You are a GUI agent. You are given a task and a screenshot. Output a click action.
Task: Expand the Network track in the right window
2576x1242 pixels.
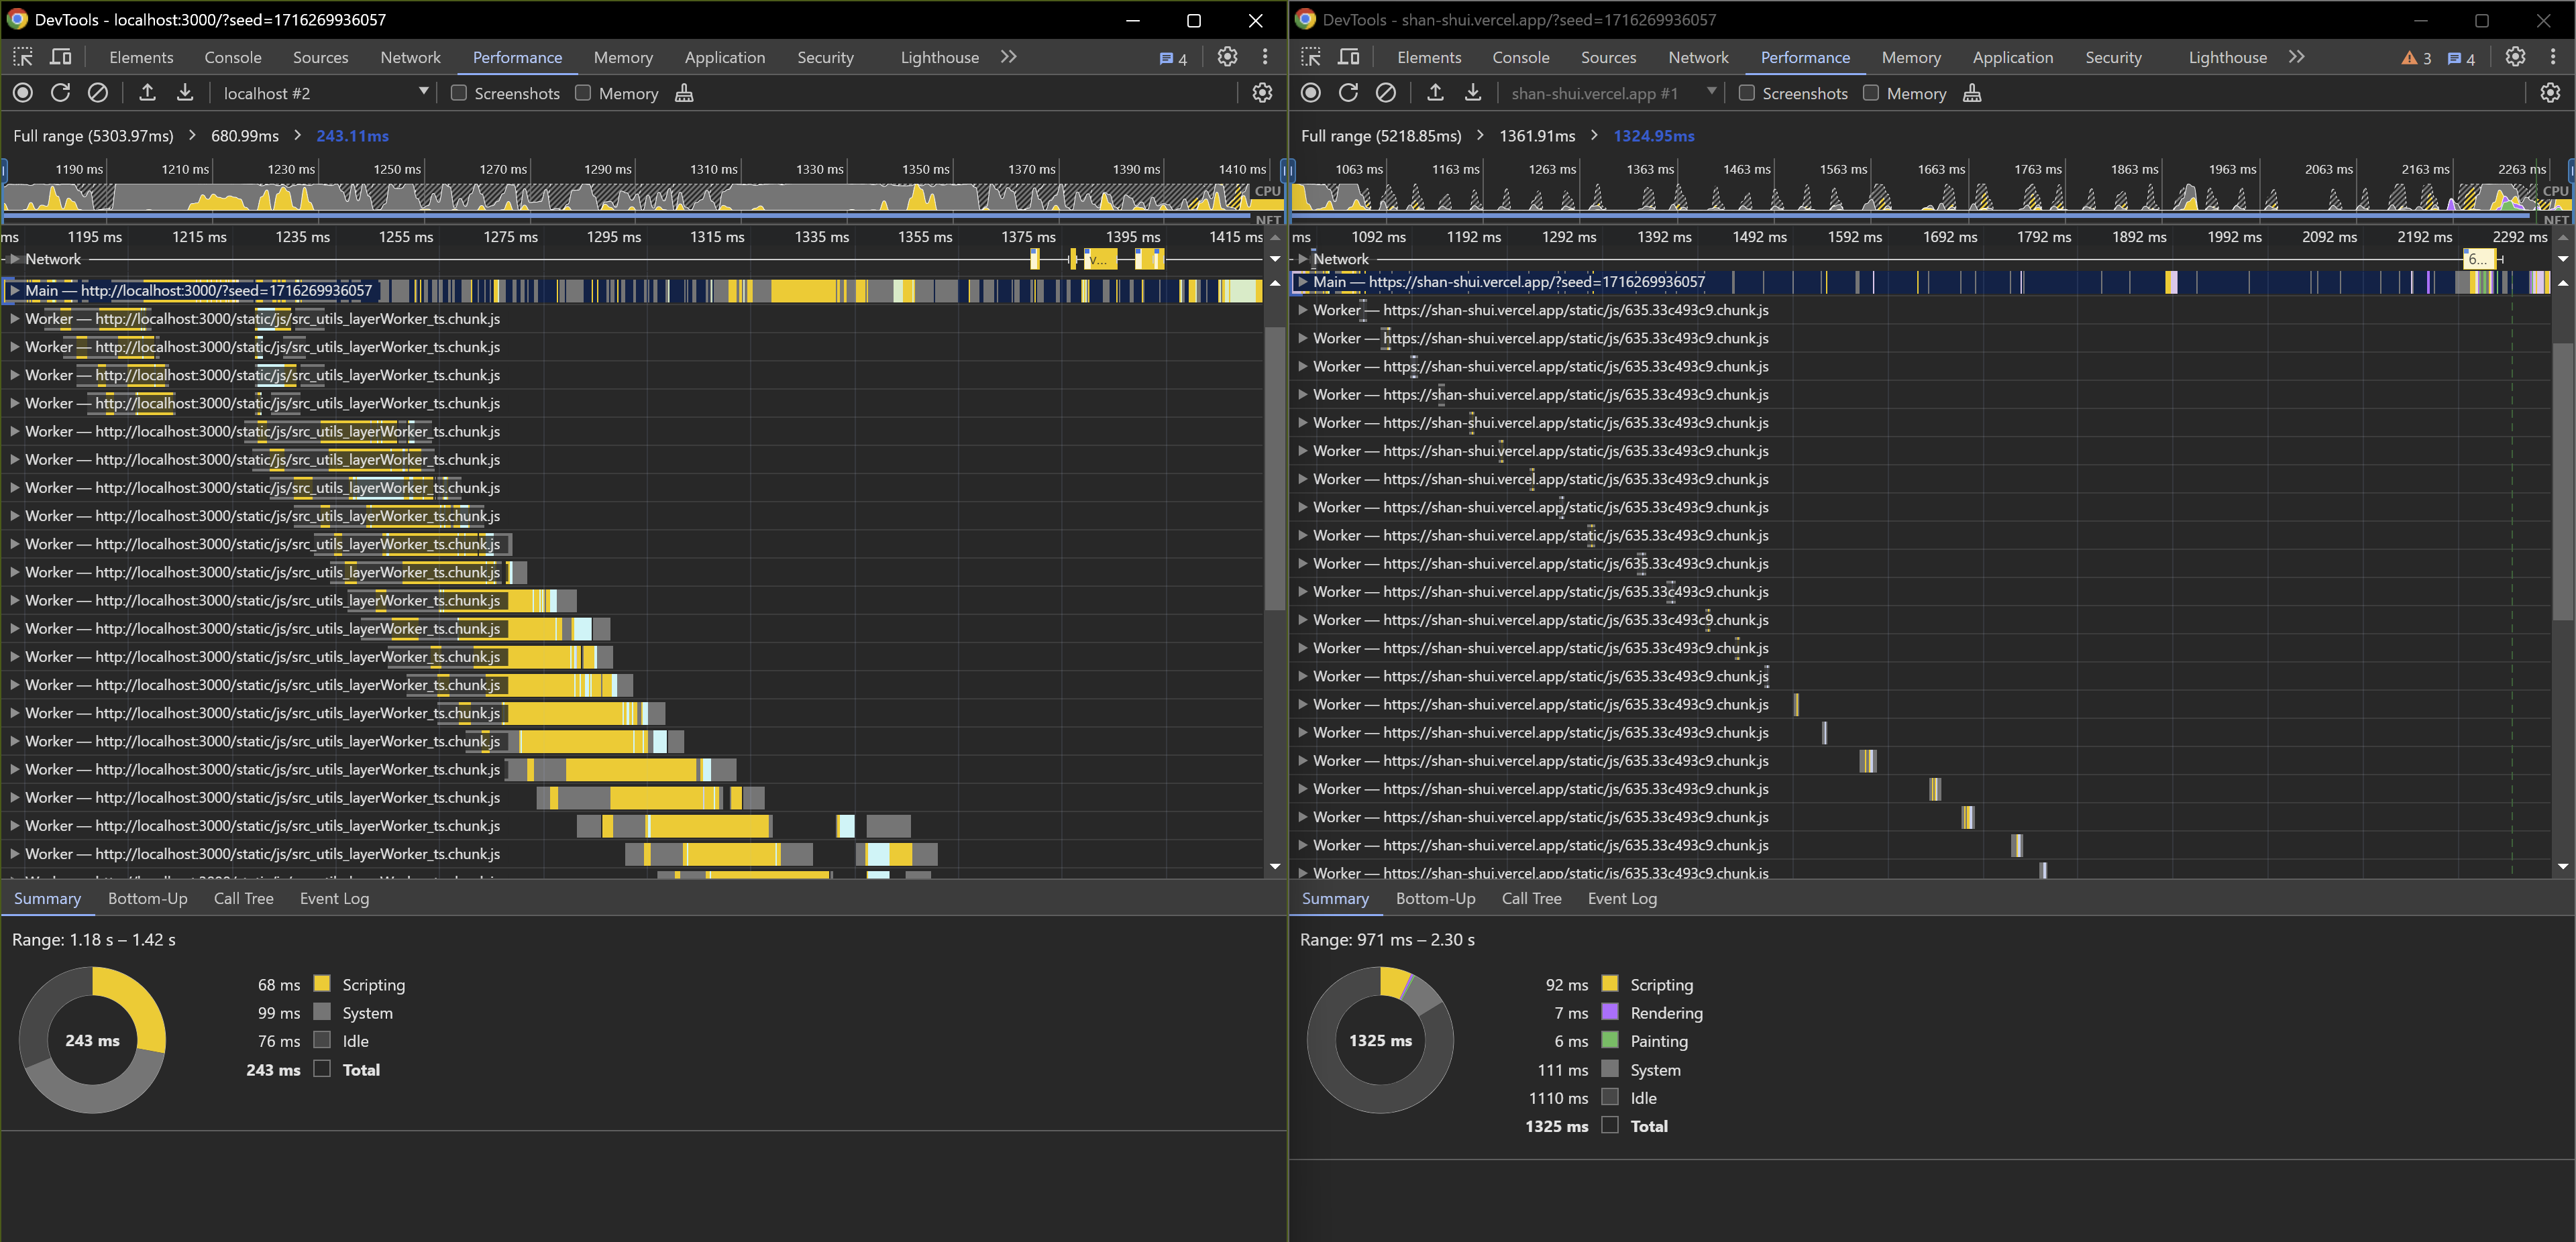[1303, 259]
